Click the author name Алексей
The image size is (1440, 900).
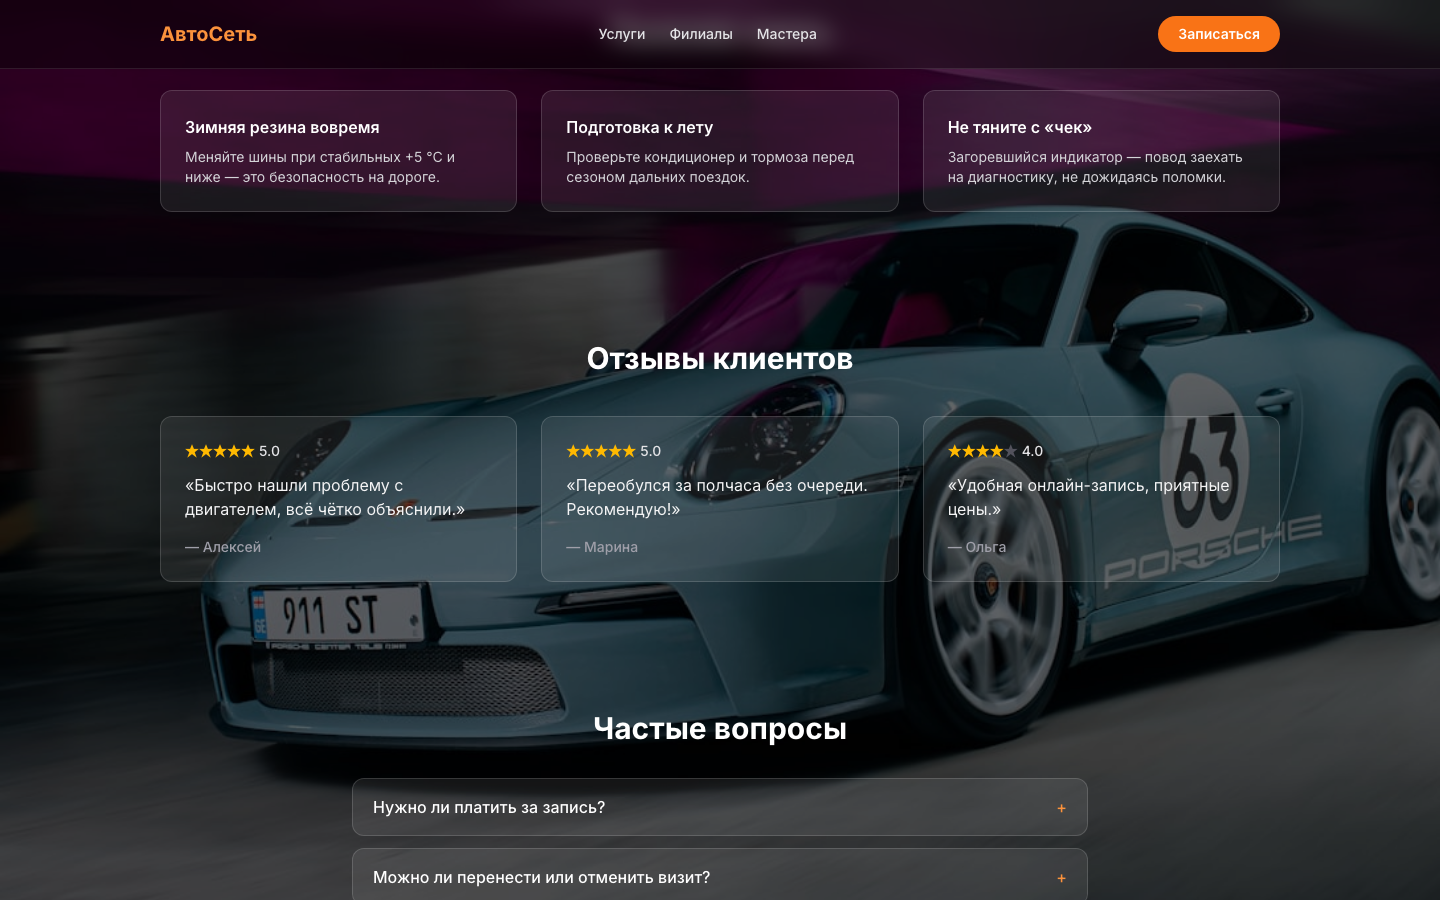click(x=223, y=547)
